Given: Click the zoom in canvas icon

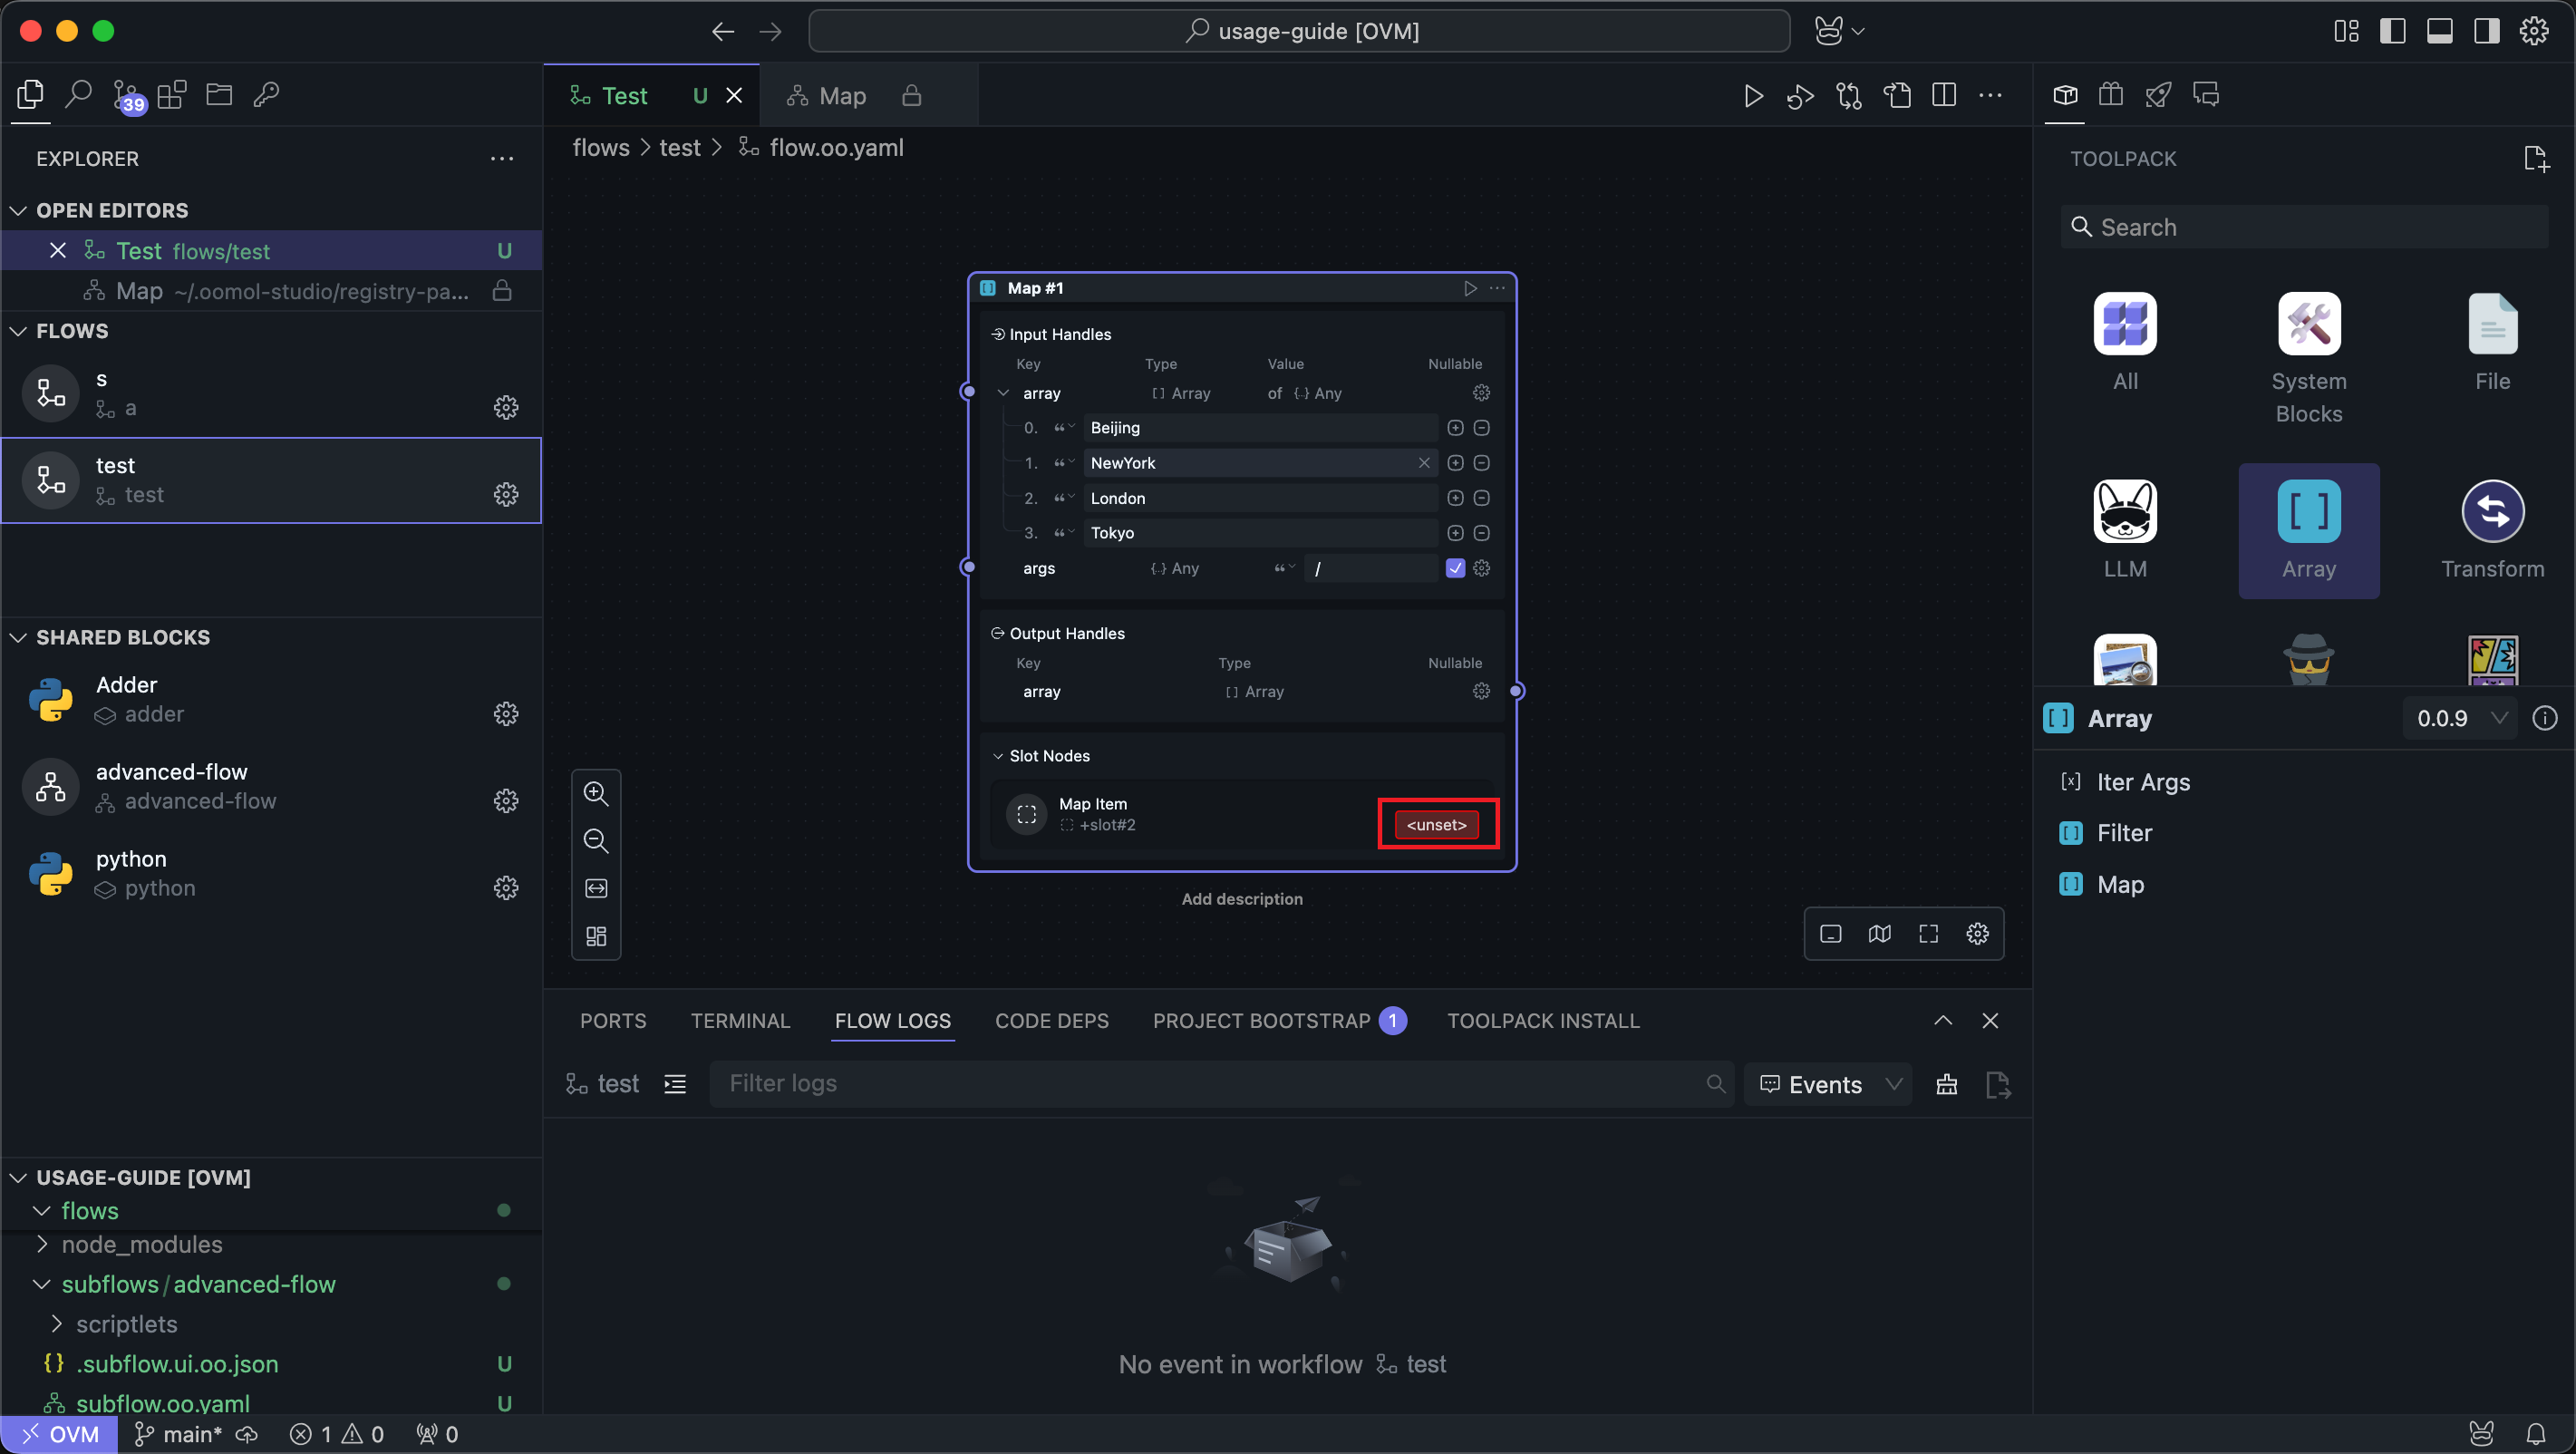Looking at the screenshot, I should [596, 793].
